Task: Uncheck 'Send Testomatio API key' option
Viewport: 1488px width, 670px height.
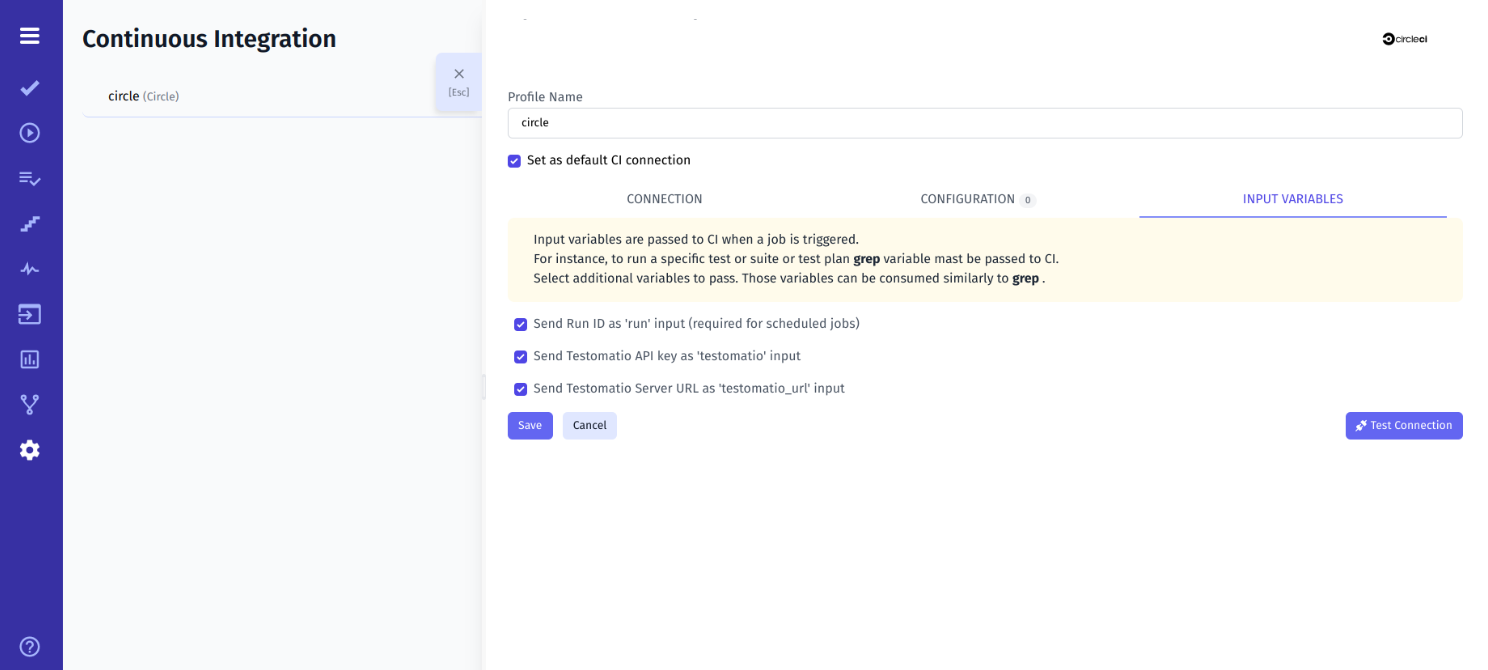Action: [x=520, y=356]
